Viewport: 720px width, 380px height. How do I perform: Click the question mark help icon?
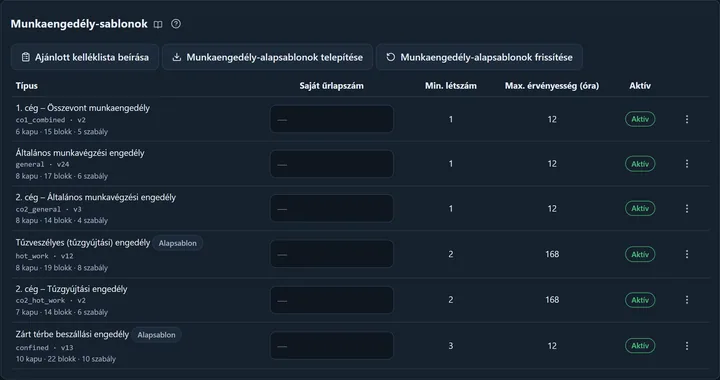point(175,24)
